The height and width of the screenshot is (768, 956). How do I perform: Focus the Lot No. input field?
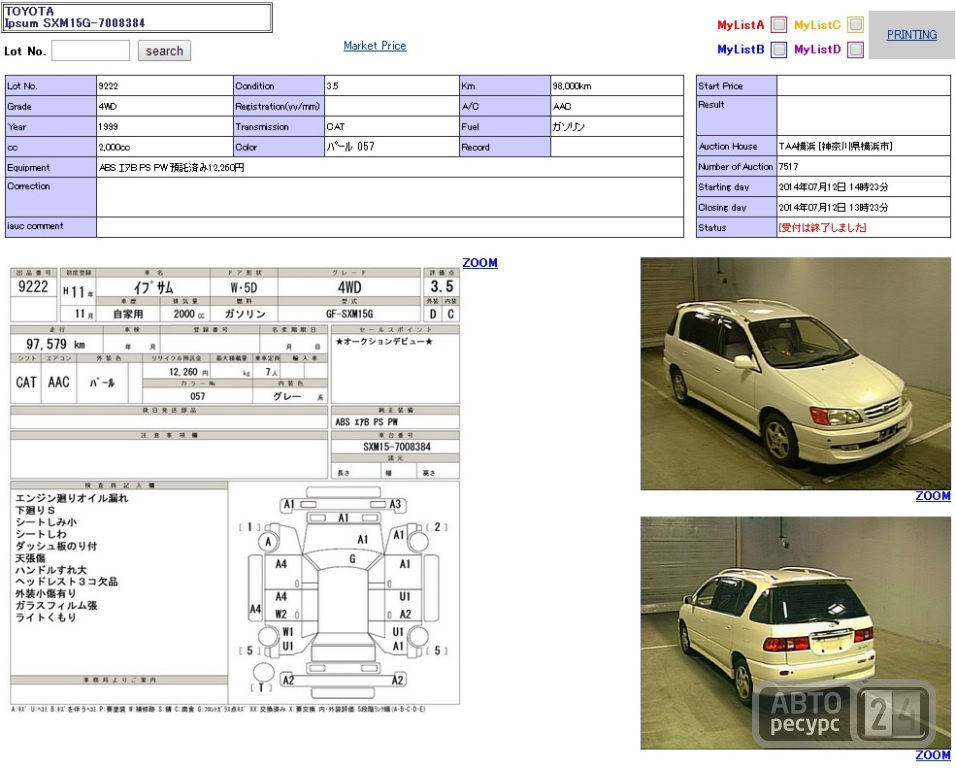pos(91,51)
